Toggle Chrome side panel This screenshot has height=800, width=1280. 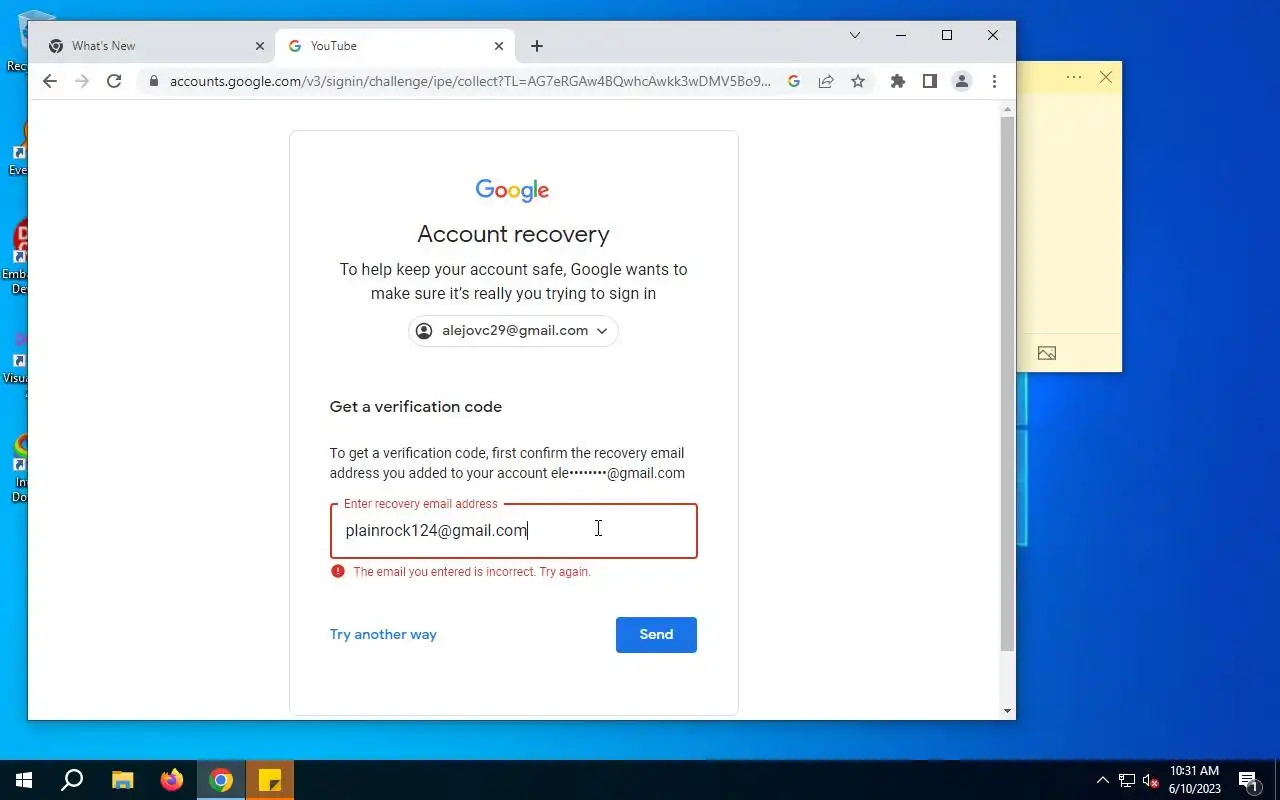tap(930, 82)
